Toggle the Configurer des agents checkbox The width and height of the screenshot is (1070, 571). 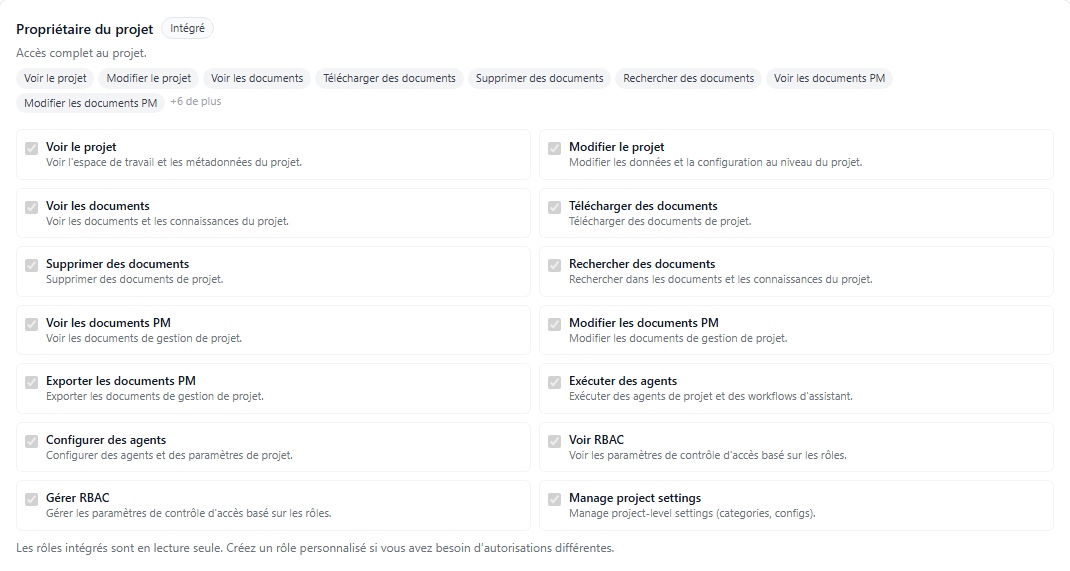(31, 441)
